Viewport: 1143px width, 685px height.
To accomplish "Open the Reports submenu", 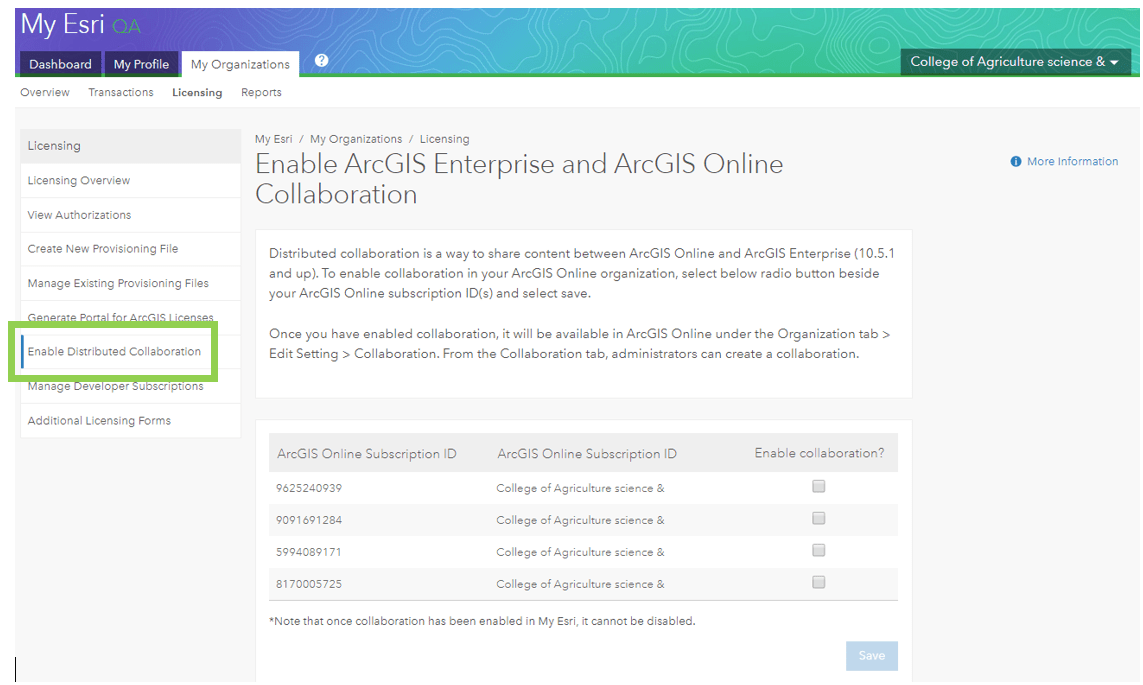I will [x=261, y=93].
